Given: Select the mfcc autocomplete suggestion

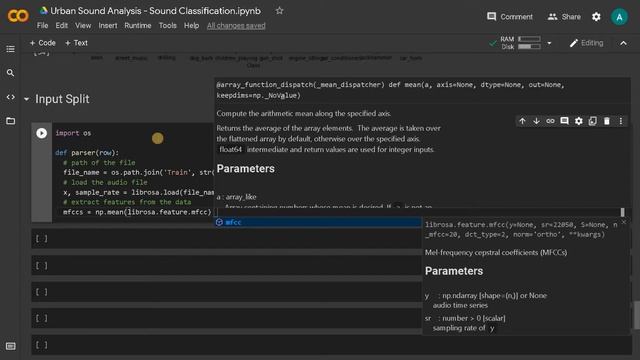Looking at the screenshot, I should tap(318, 222).
